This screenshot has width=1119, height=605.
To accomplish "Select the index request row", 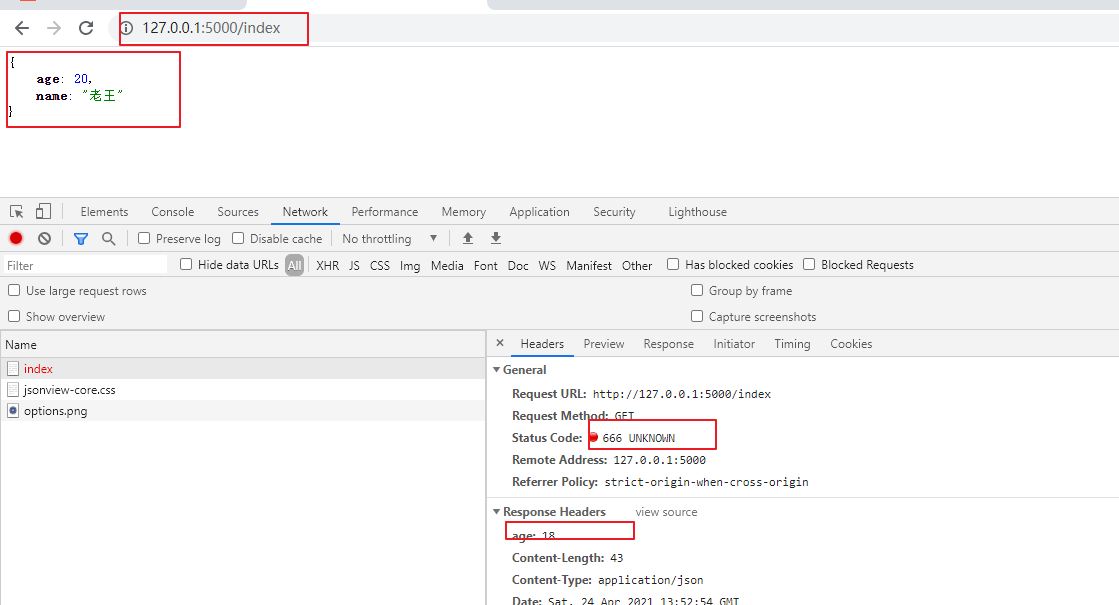I will (x=243, y=369).
